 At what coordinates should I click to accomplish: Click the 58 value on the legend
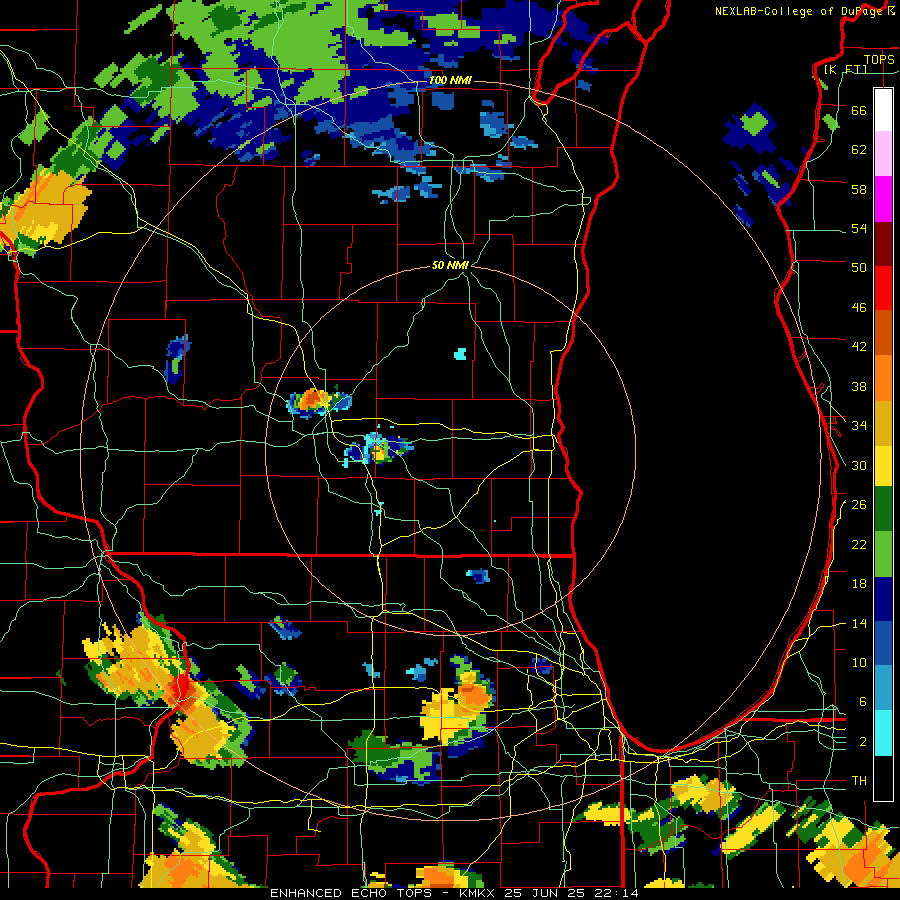[x=859, y=189]
